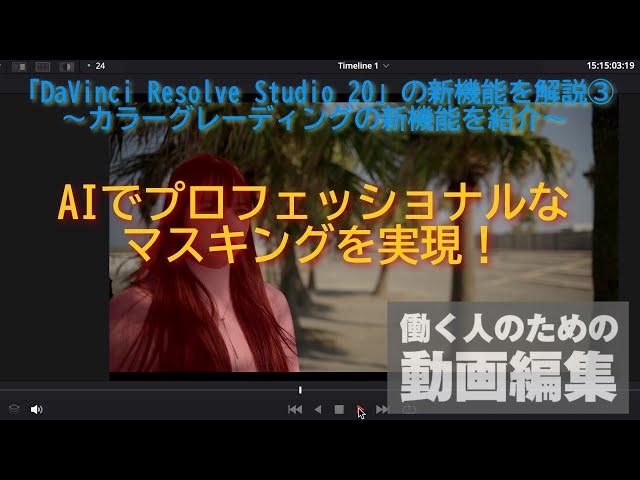The width and height of the screenshot is (640, 480).
Task: Jump to the first frame button
Action: [x=295, y=409]
